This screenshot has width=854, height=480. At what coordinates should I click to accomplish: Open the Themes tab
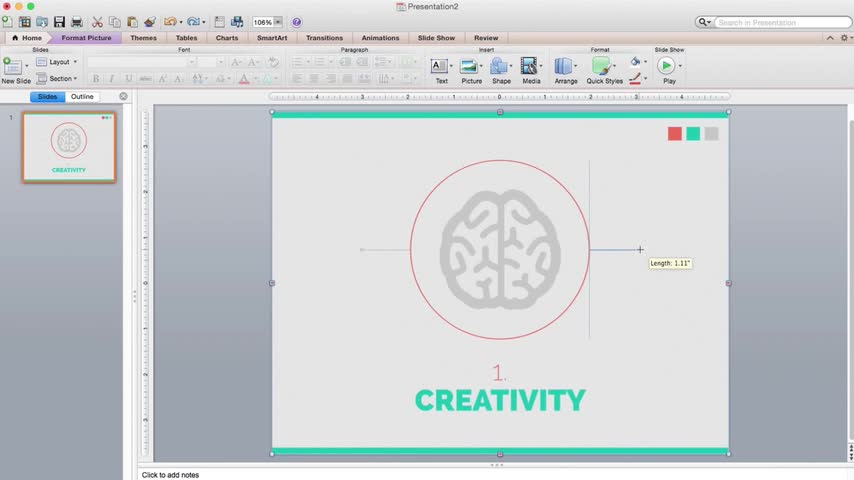coord(143,38)
